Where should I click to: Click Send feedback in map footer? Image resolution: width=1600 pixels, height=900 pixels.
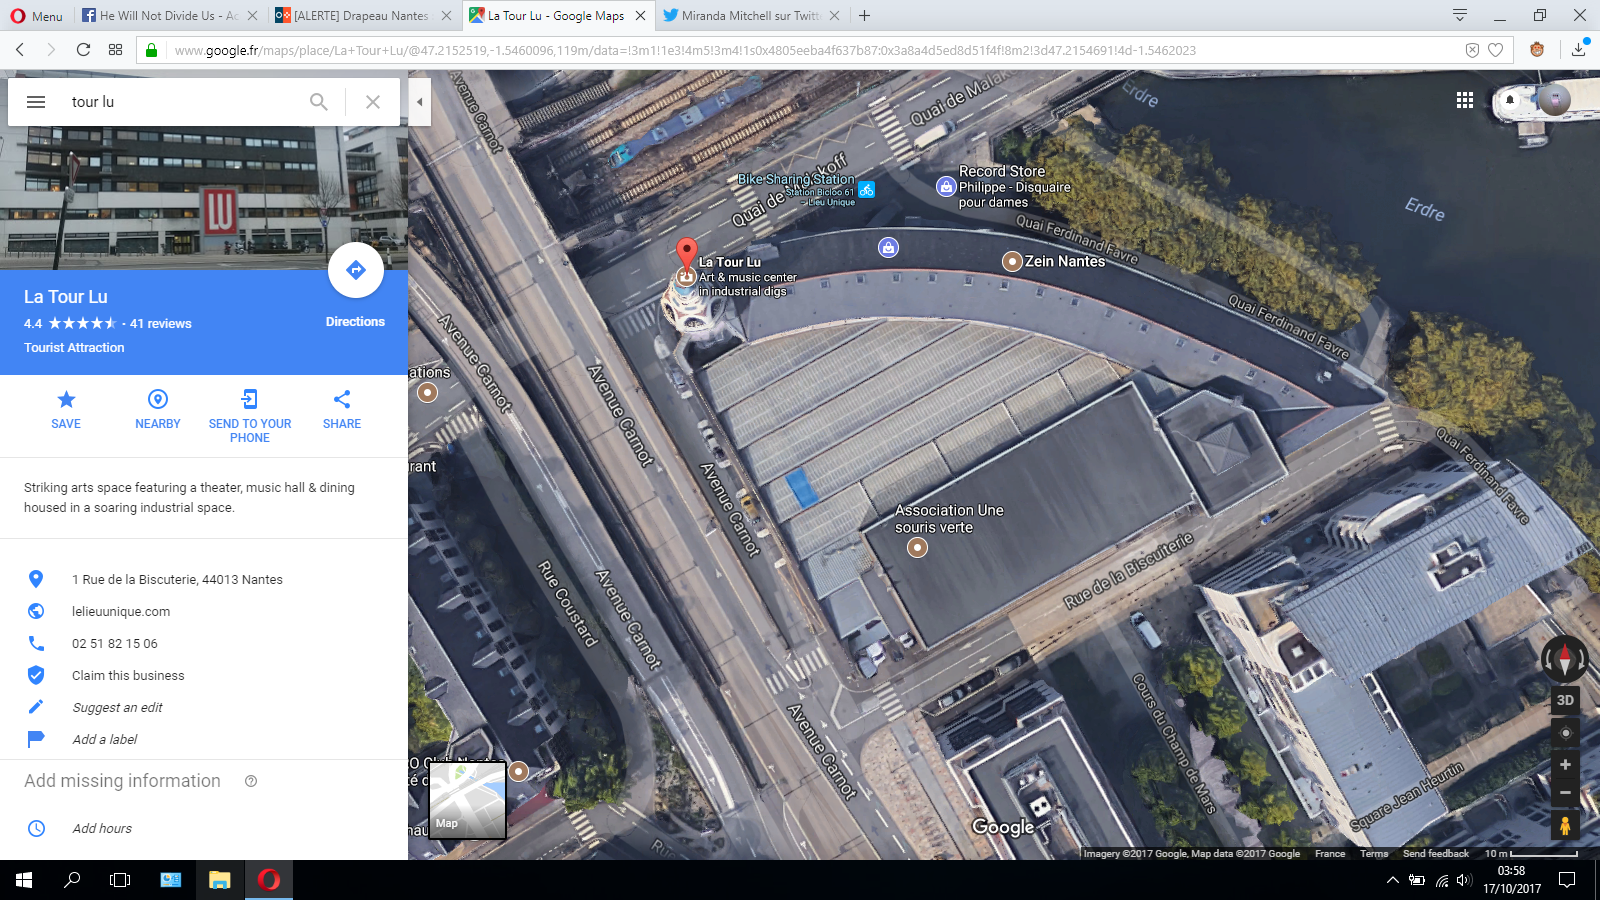pyautogui.click(x=1436, y=854)
